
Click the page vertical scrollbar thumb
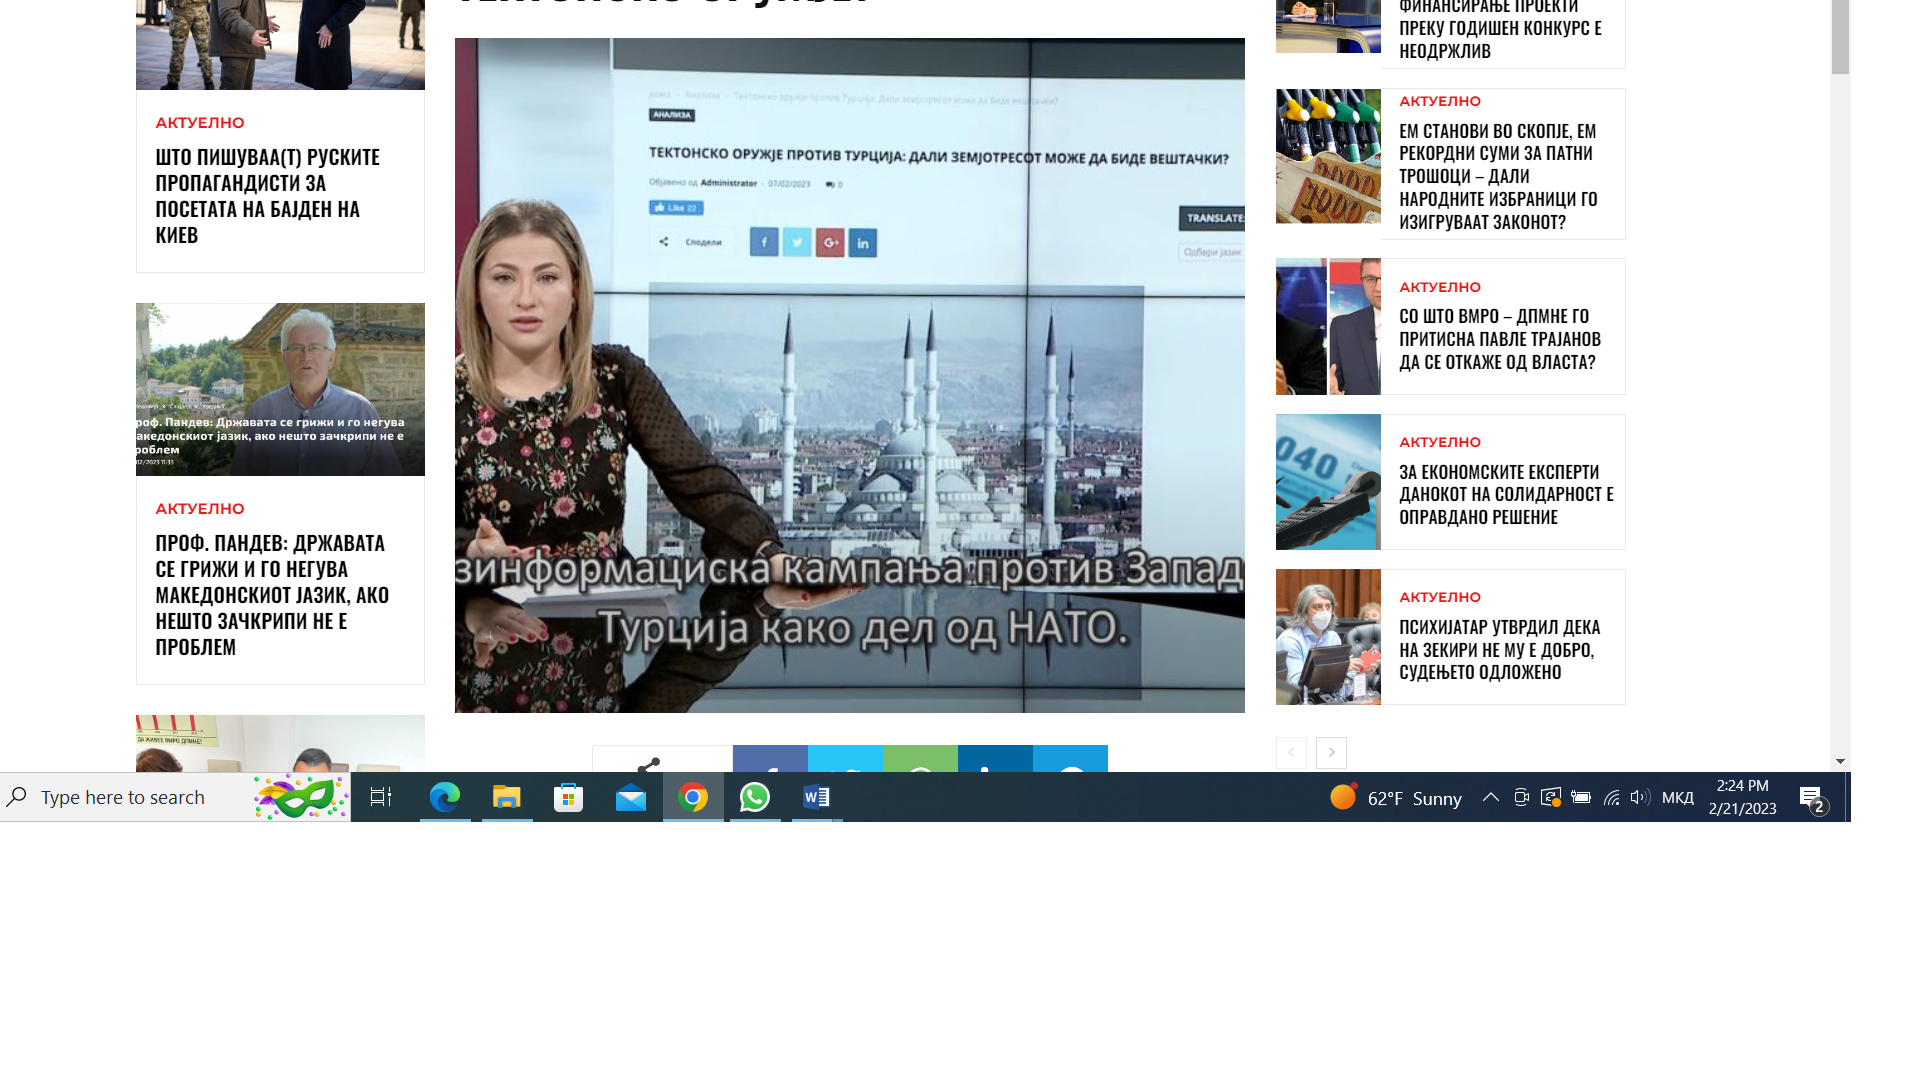click(x=1840, y=37)
